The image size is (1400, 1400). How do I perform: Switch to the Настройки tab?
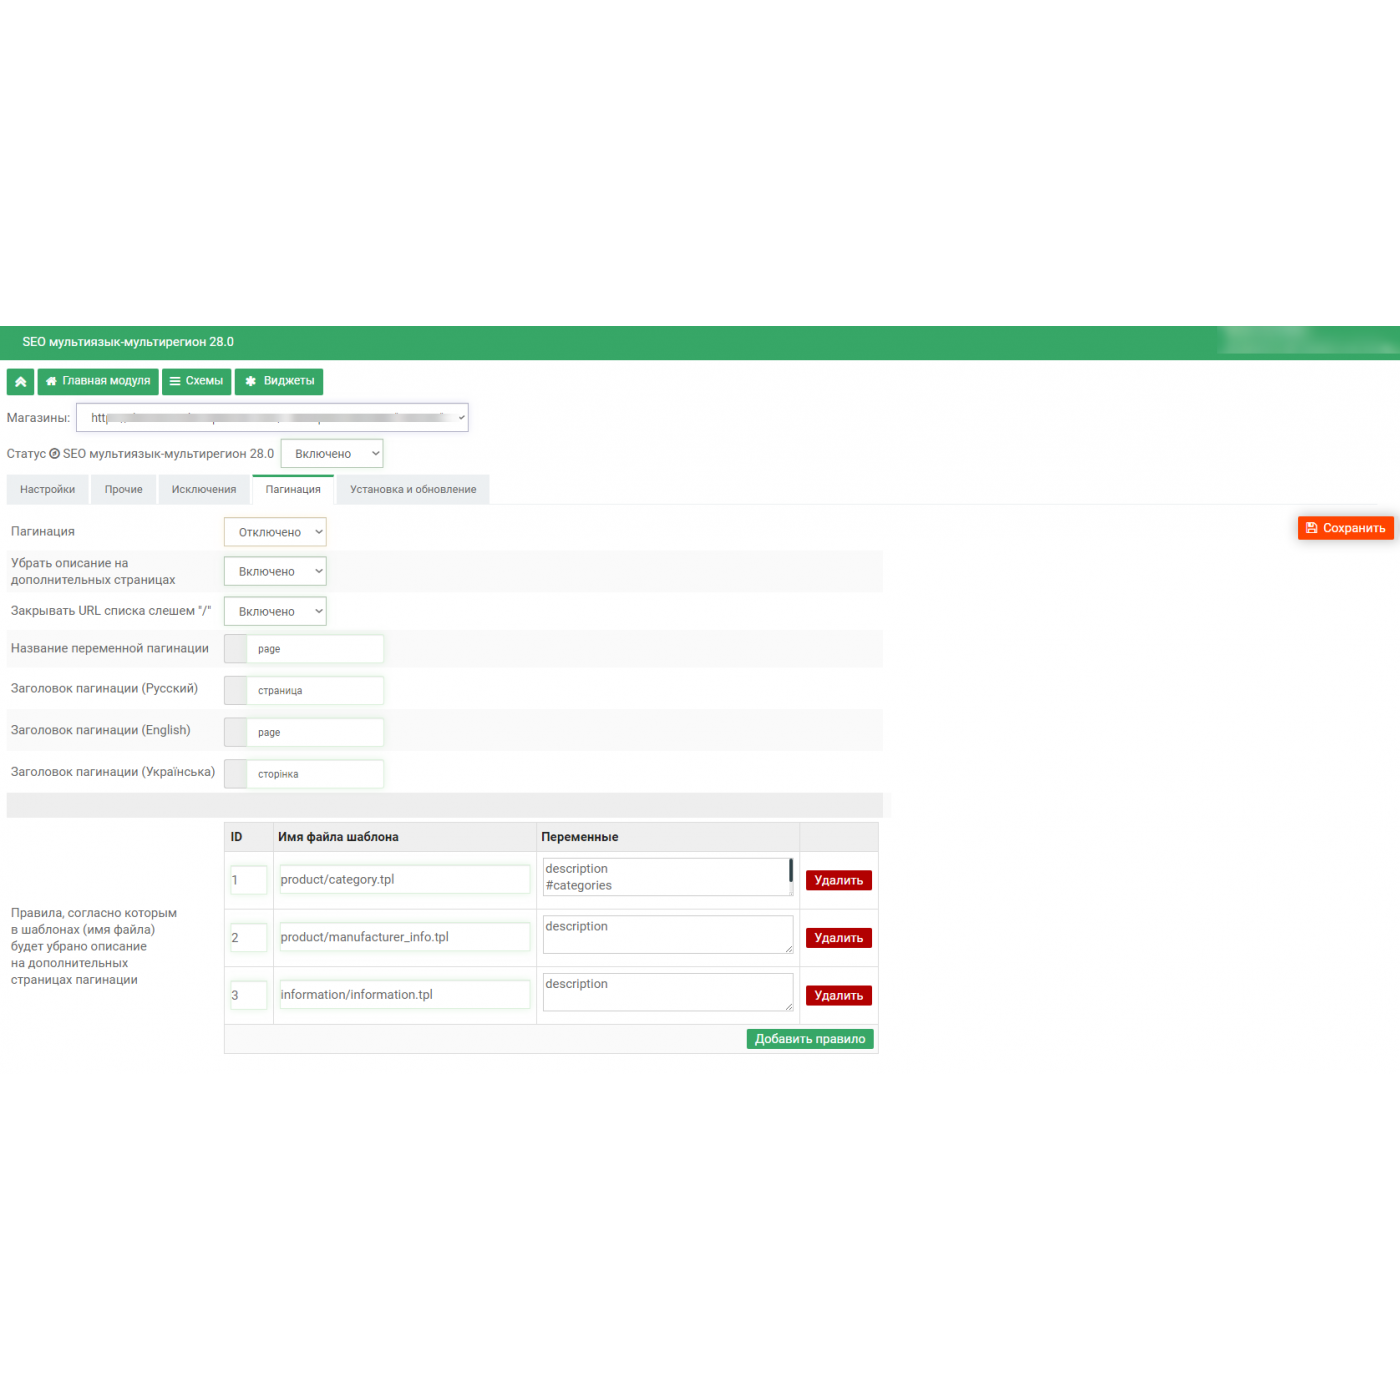47,490
